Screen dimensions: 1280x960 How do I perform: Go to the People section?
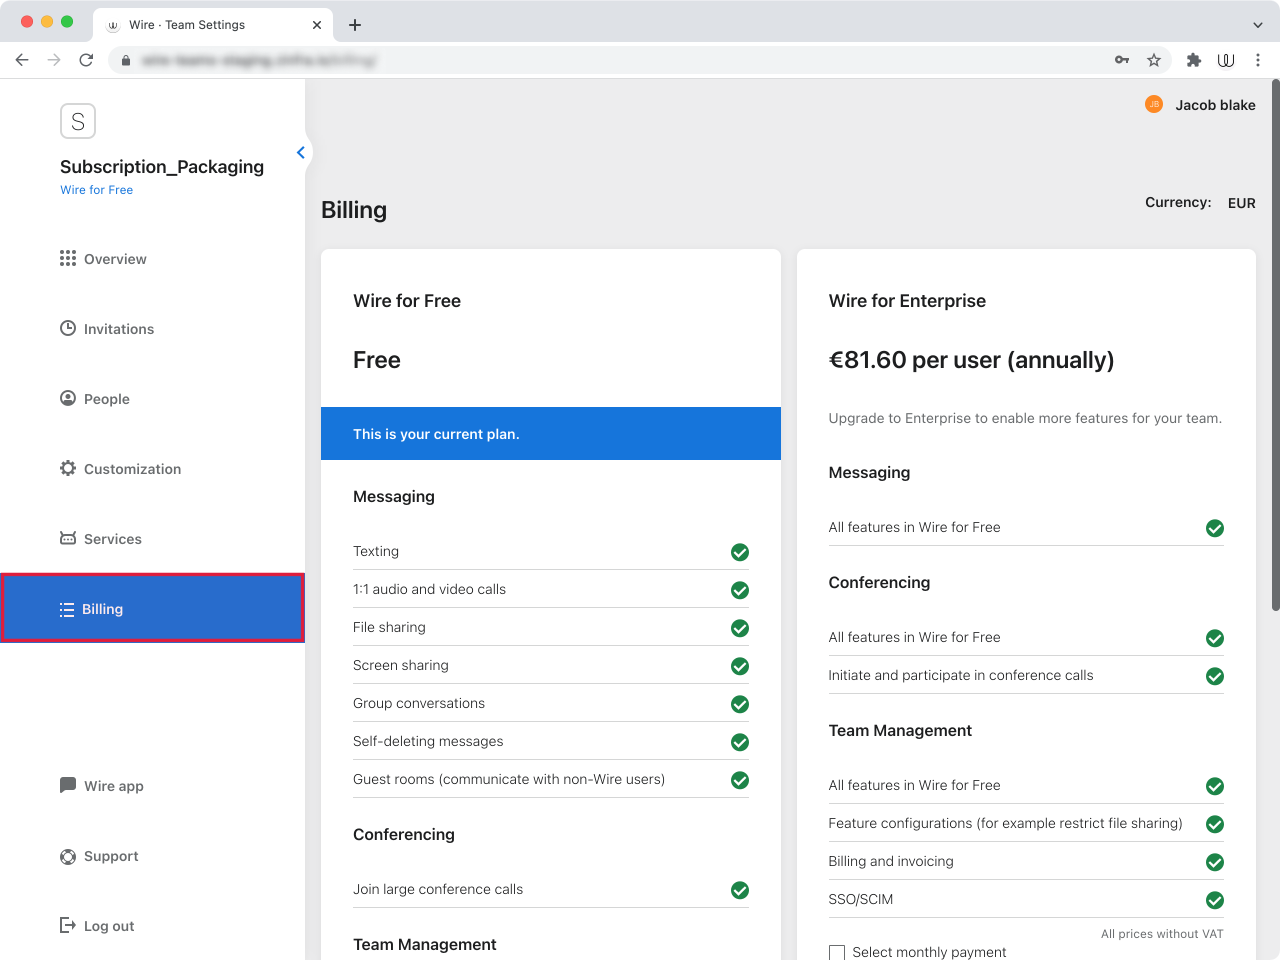(94, 399)
